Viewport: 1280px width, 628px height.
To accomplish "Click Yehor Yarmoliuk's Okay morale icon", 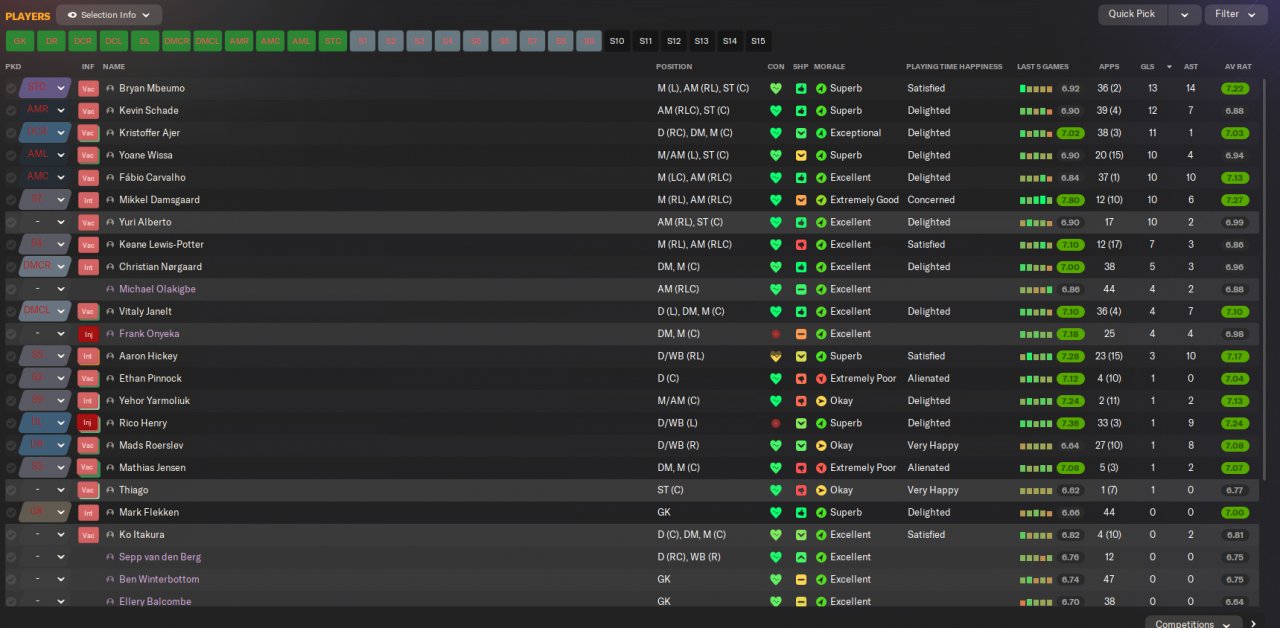I will point(822,401).
